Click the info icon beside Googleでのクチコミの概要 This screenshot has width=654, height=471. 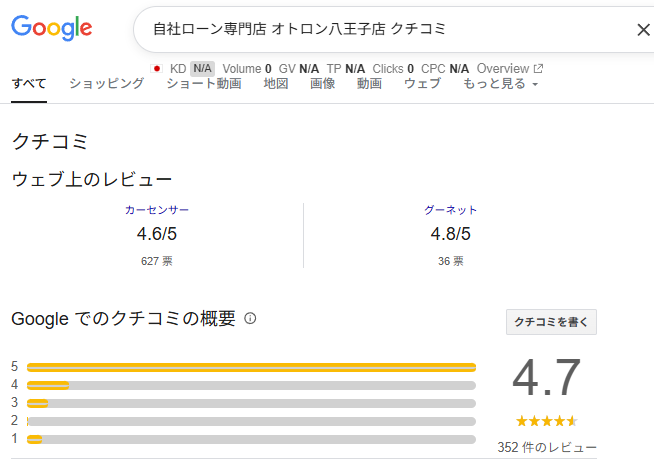pos(250,319)
